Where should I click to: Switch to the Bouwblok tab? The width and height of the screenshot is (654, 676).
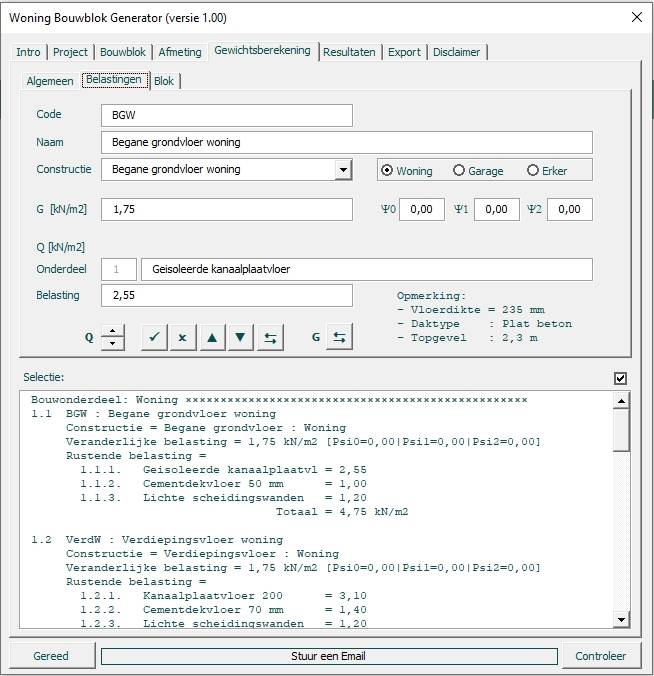pyautogui.click(x=123, y=52)
